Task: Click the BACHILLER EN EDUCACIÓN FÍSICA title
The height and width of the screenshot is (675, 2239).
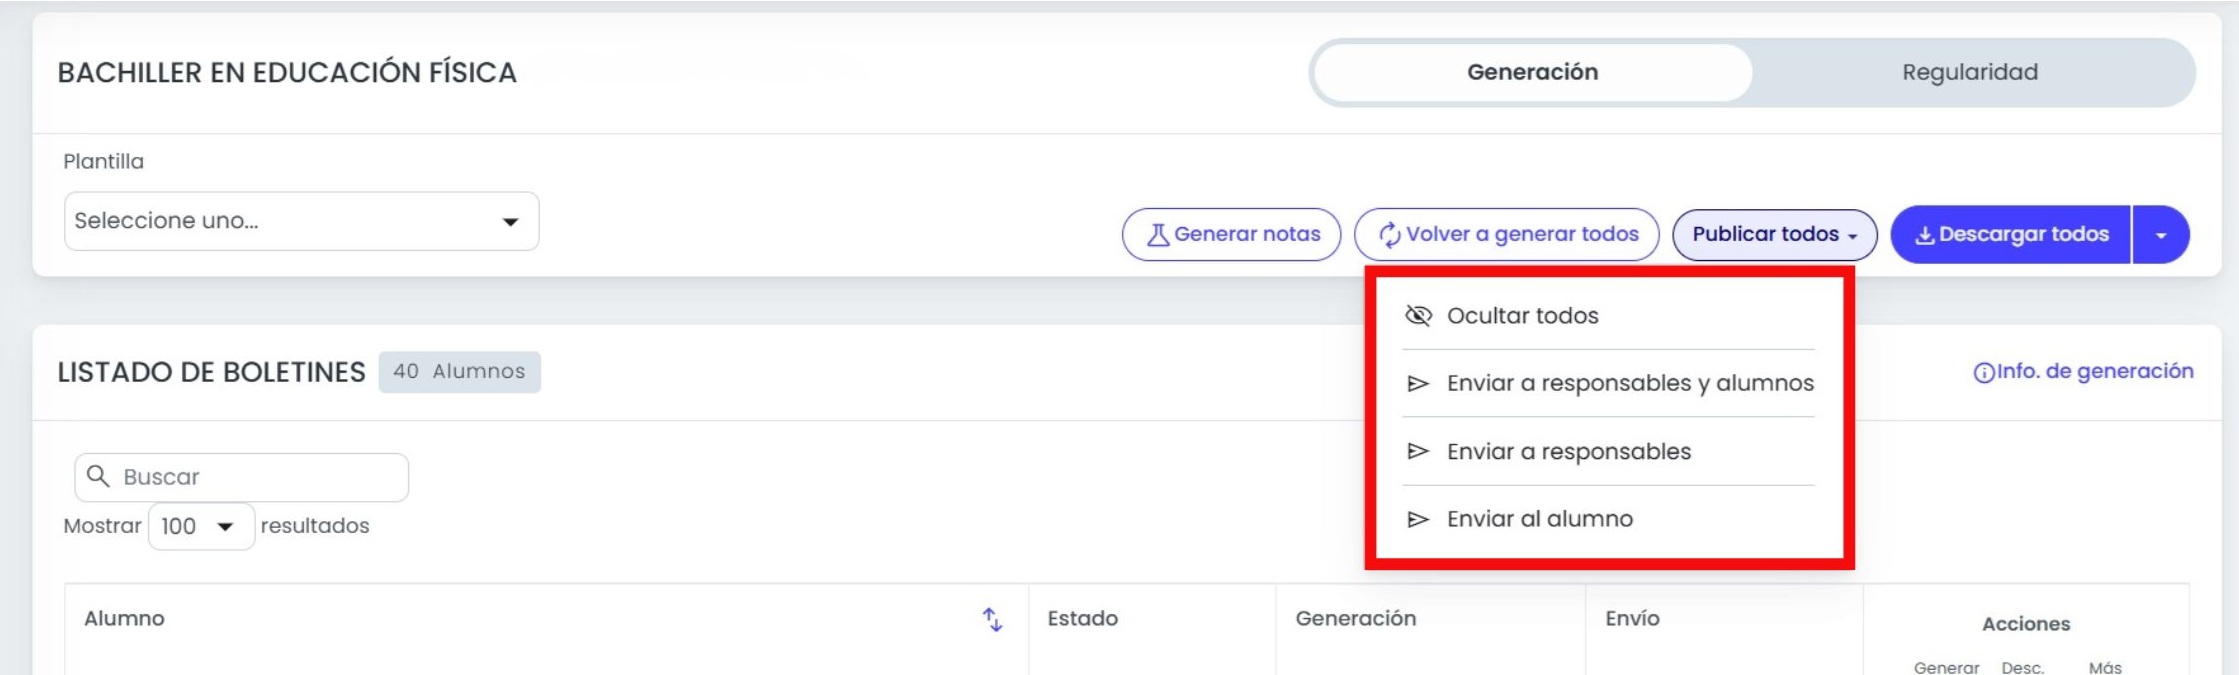Action: (287, 73)
